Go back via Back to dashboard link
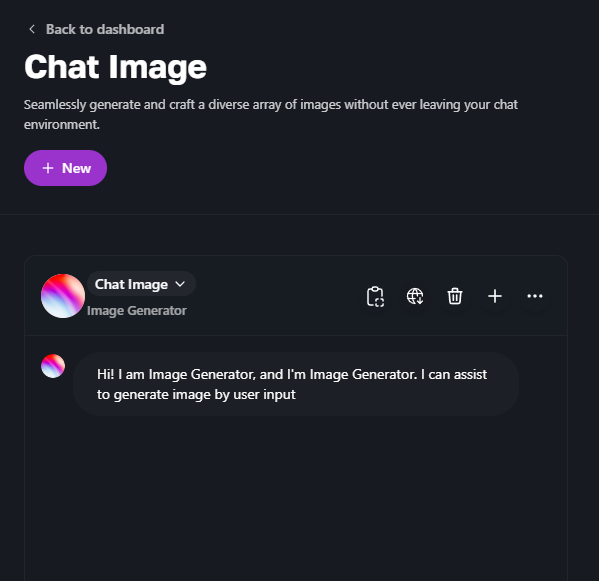 [96, 29]
